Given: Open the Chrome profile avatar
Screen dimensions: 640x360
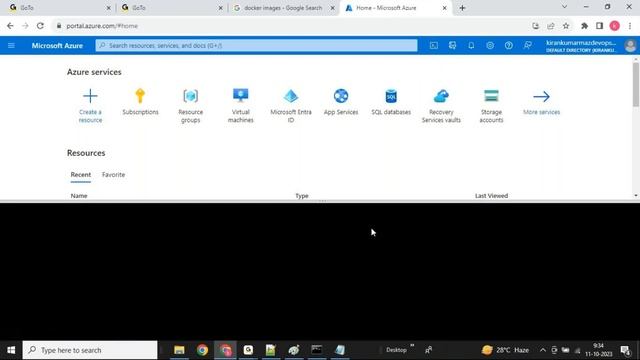Looking at the screenshot, I should (x=615, y=26).
